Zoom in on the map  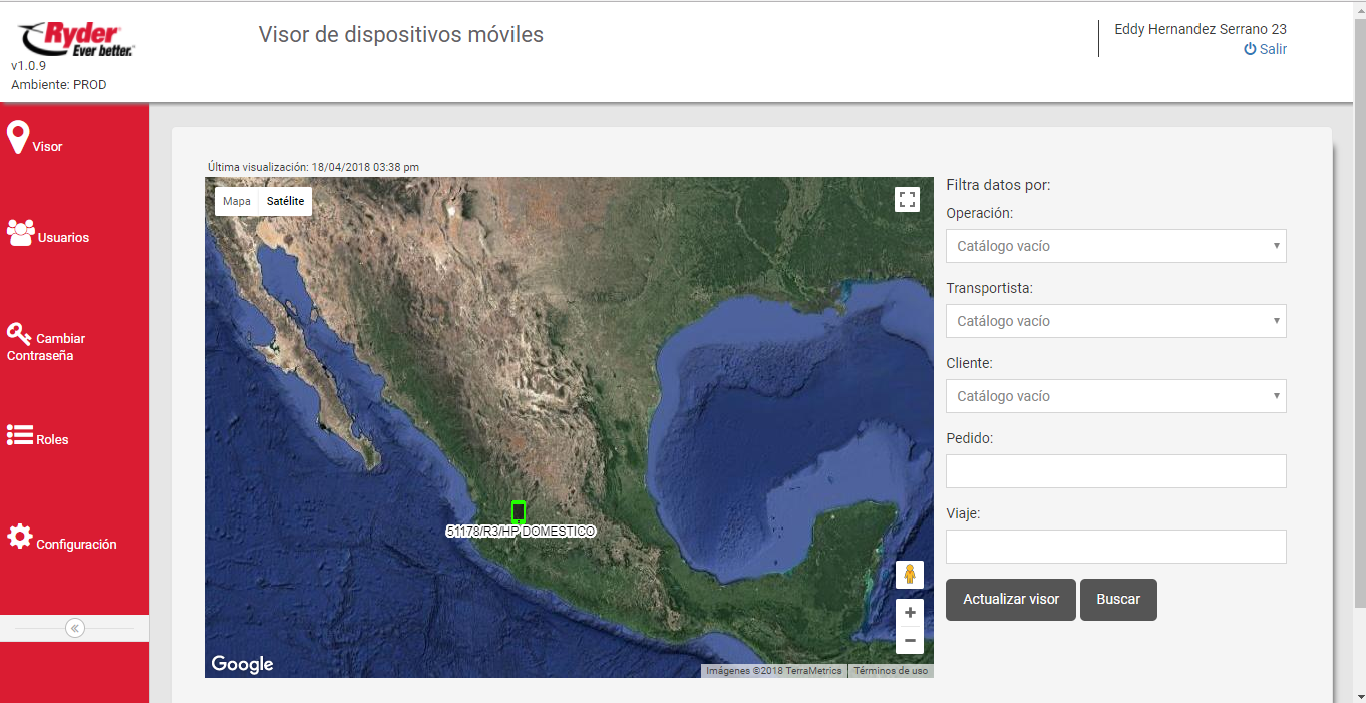pyautogui.click(x=909, y=613)
